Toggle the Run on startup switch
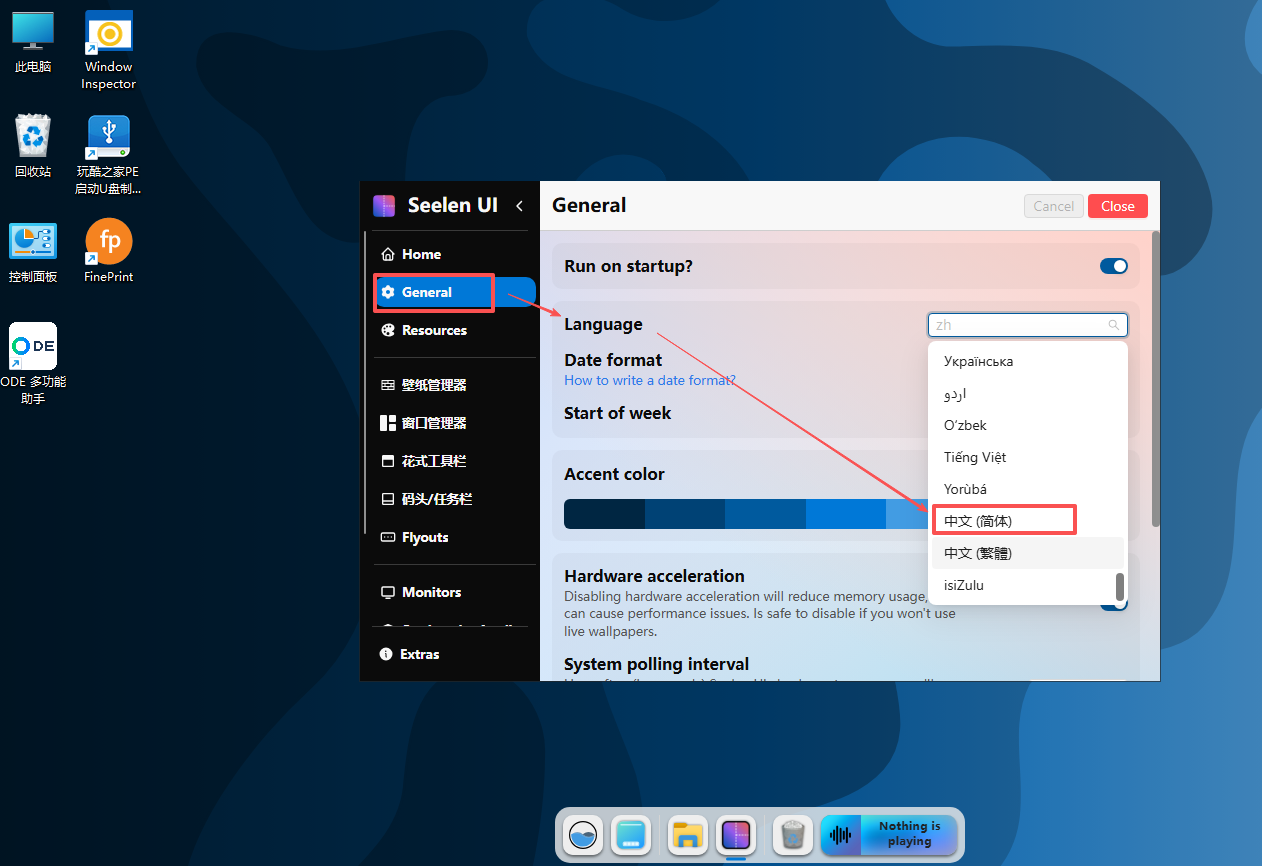This screenshot has height=866, width=1262. click(1113, 266)
